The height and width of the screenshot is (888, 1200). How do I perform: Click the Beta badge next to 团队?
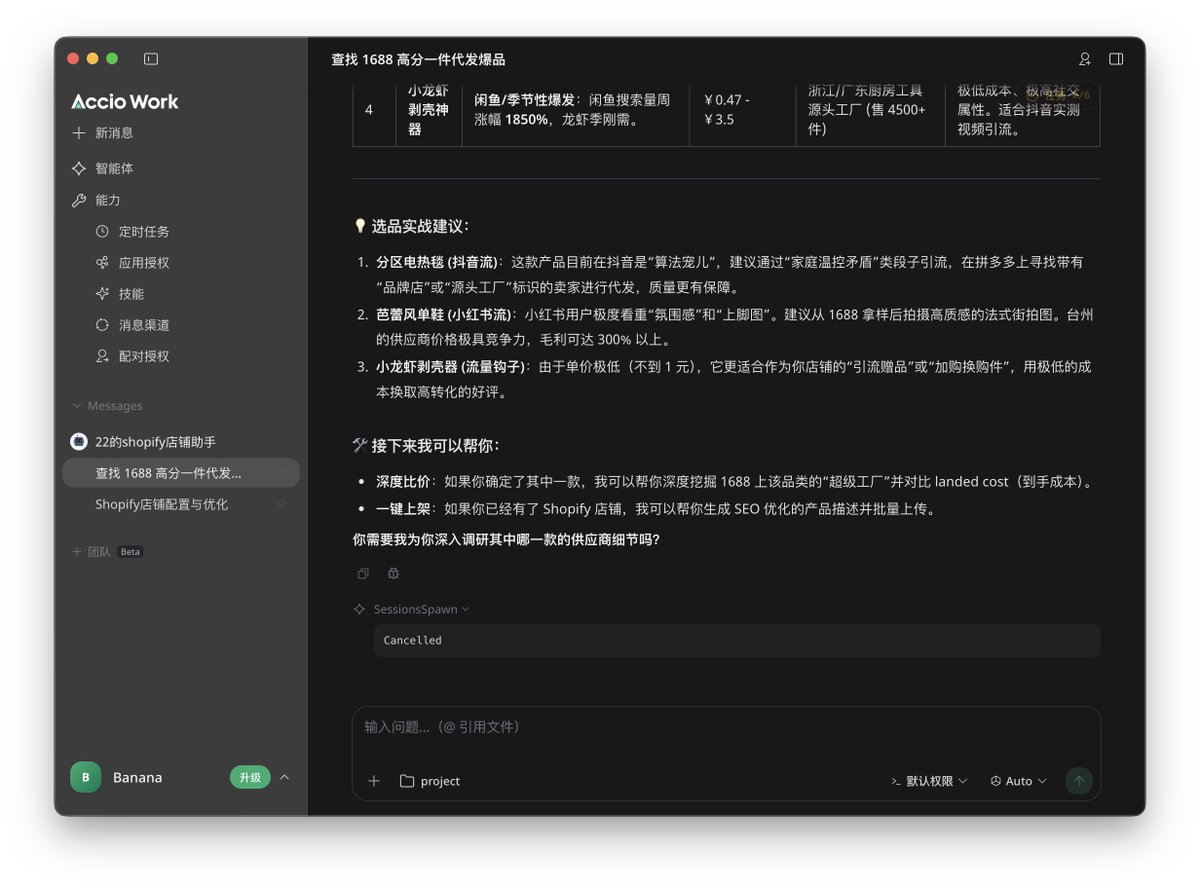pyautogui.click(x=131, y=552)
